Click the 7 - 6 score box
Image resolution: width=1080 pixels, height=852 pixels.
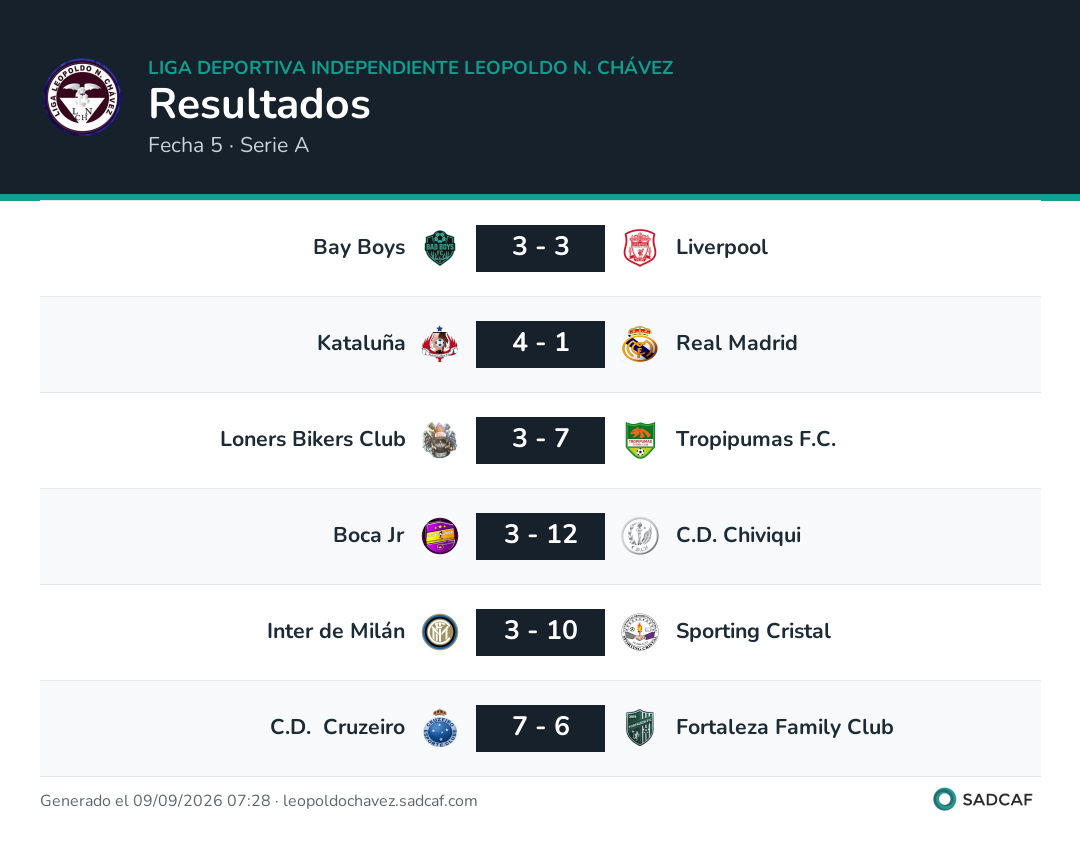(x=540, y=728)
